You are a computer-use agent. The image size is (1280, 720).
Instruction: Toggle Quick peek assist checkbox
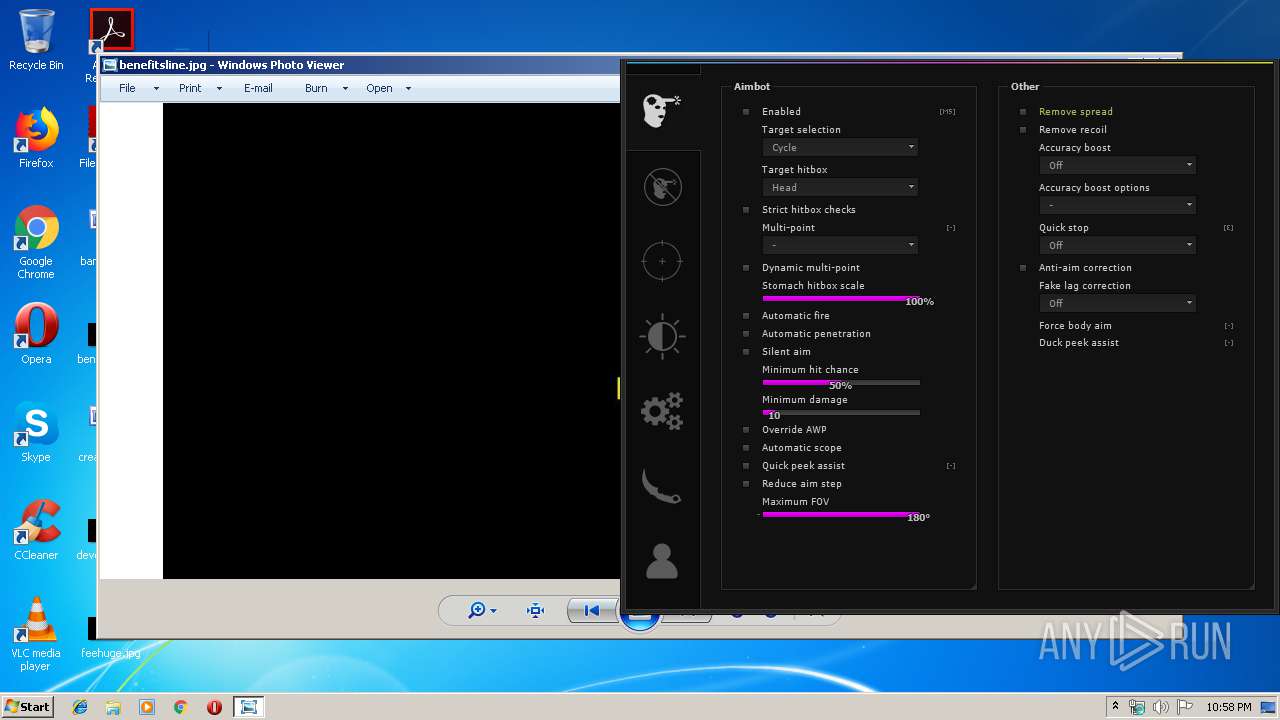tap(746, 466)
